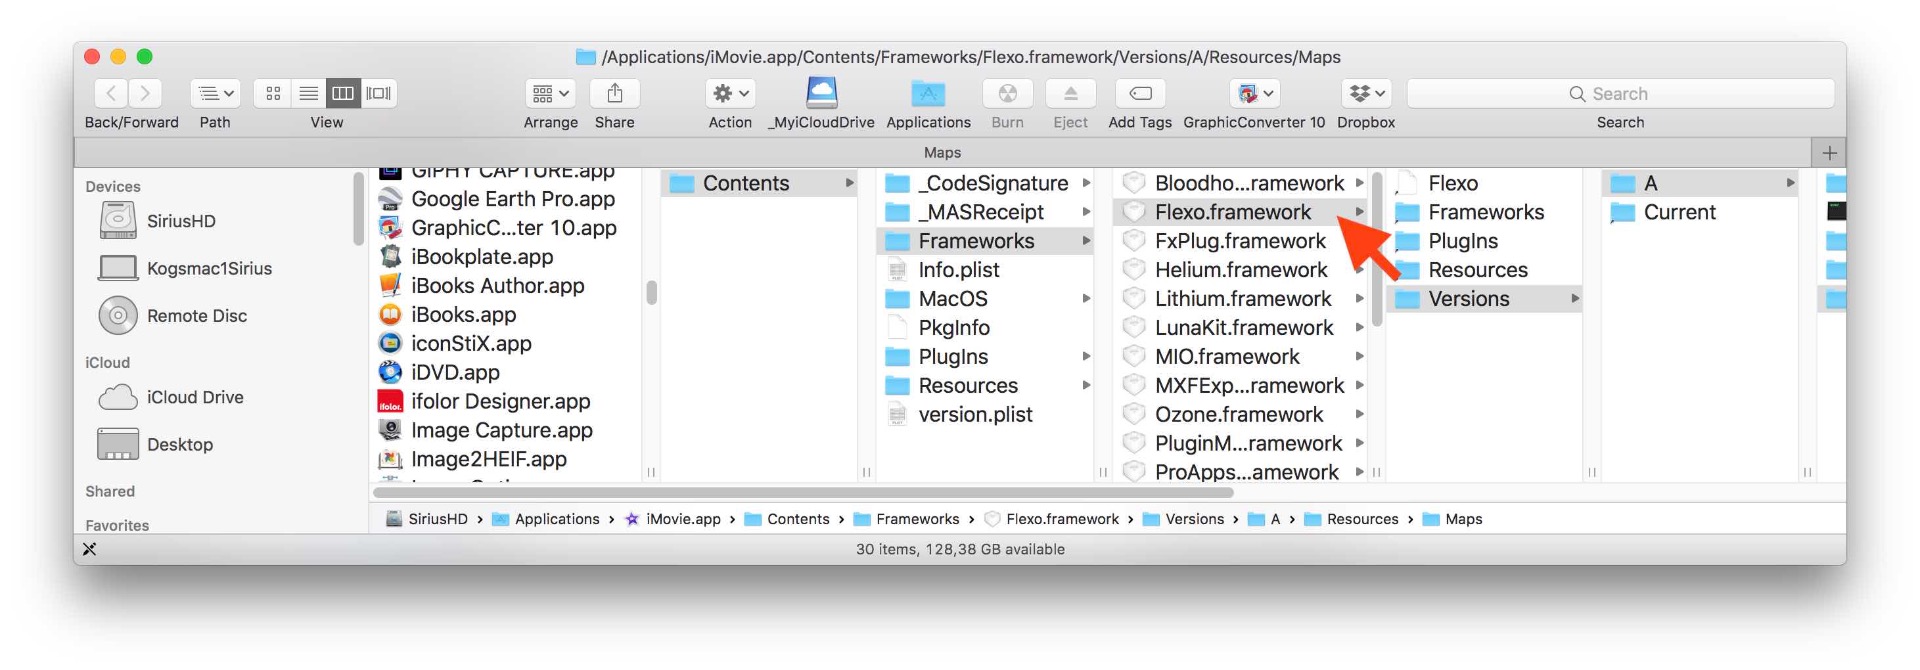Select SiriusHD in the sidebar
Viewport: 1920px width, 670px height.
(181, 221)
